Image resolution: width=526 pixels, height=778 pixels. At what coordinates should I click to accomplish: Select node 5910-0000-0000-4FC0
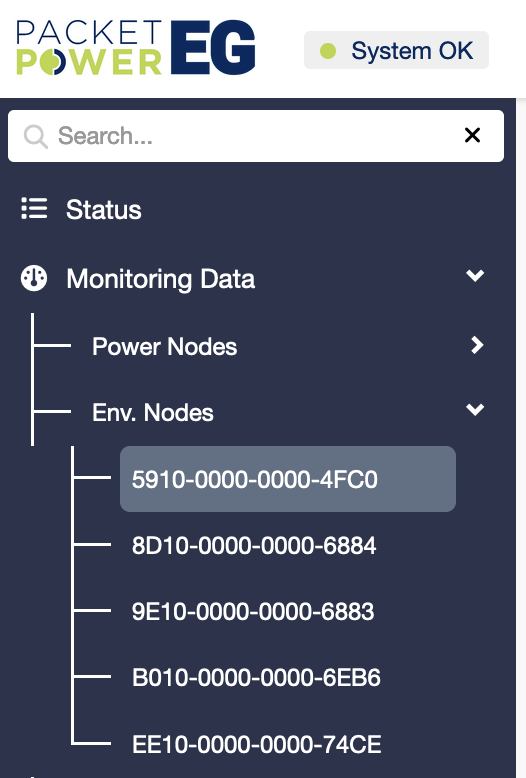pos(288,479)
